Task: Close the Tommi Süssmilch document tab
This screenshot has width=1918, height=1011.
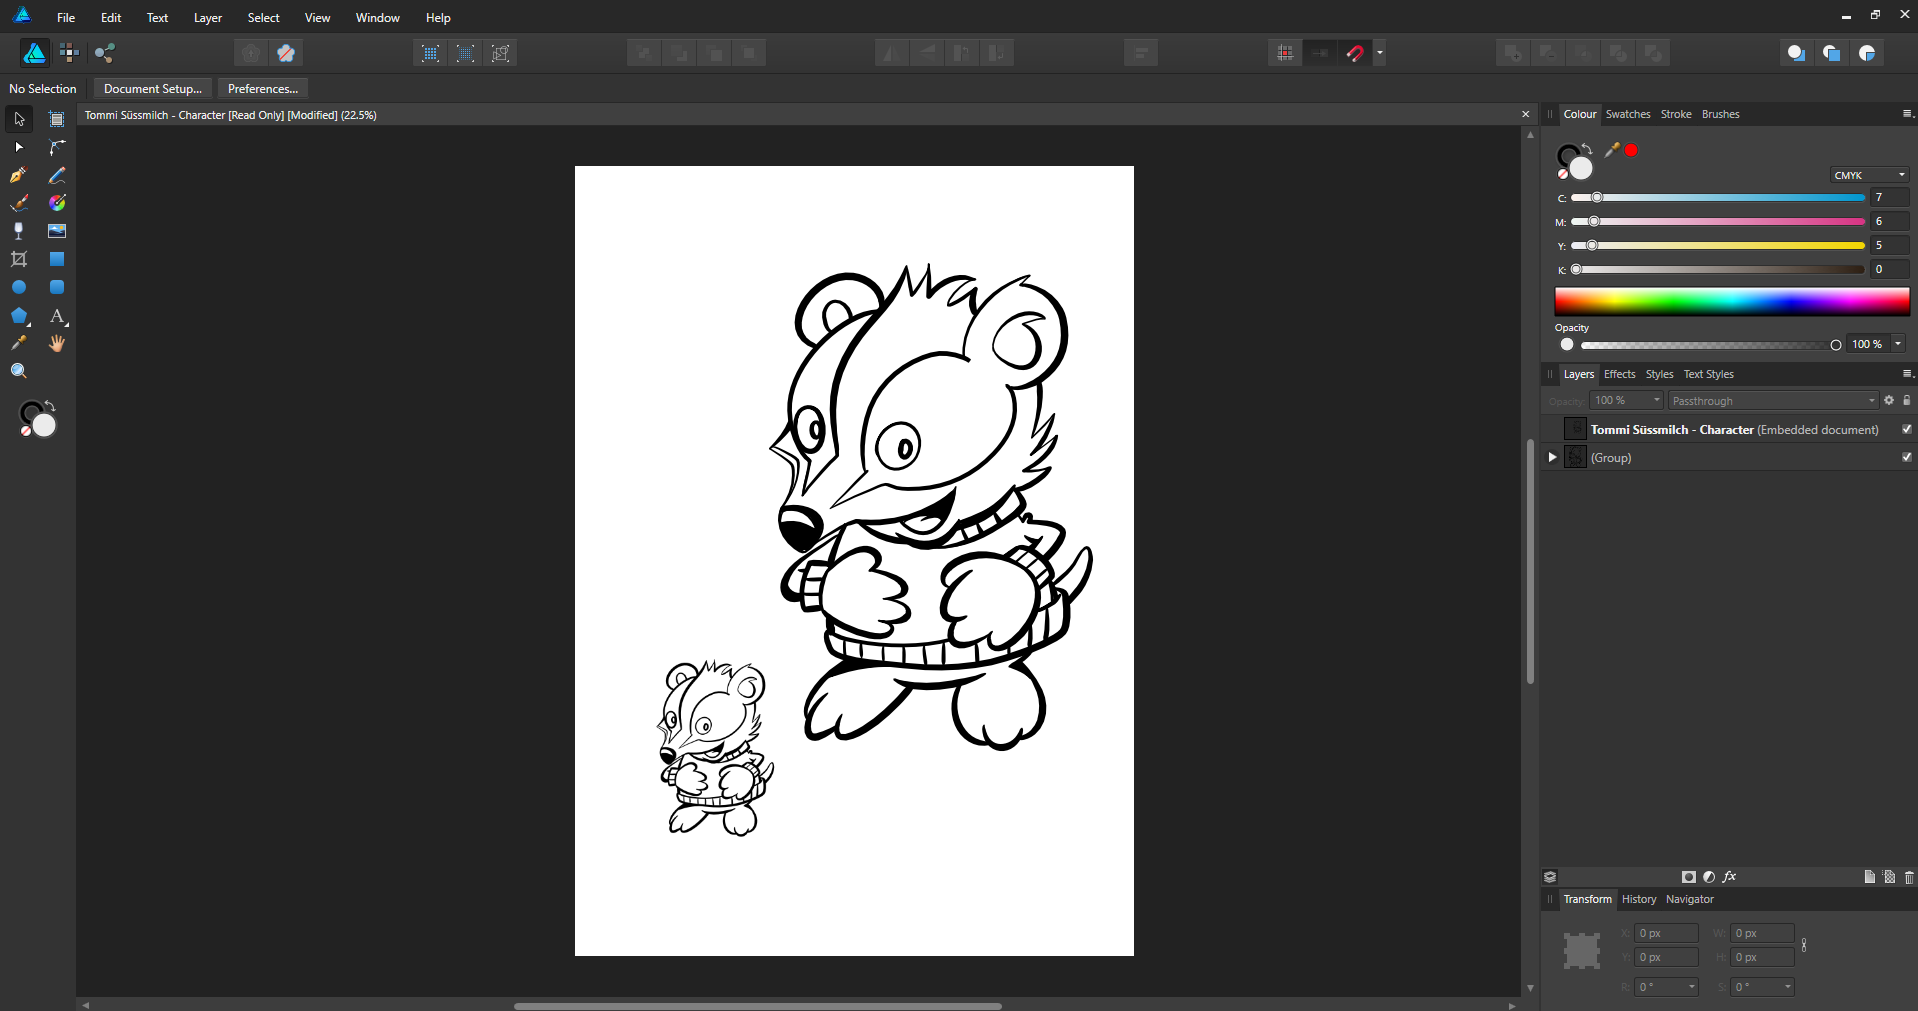Action: point(1526,115)
